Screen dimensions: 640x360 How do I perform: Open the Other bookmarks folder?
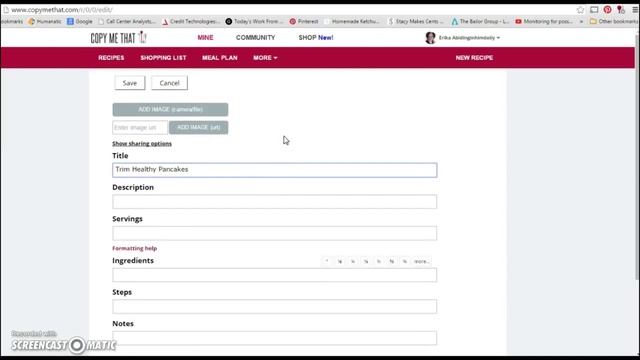point(614,21)
